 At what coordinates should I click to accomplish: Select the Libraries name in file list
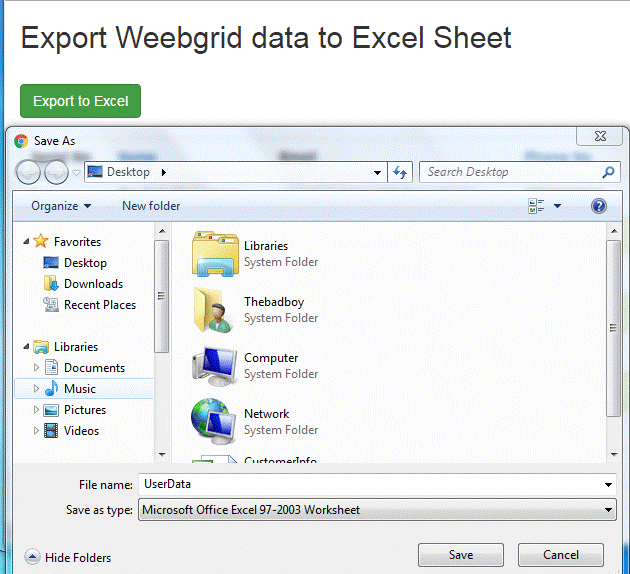coord(266,246)
